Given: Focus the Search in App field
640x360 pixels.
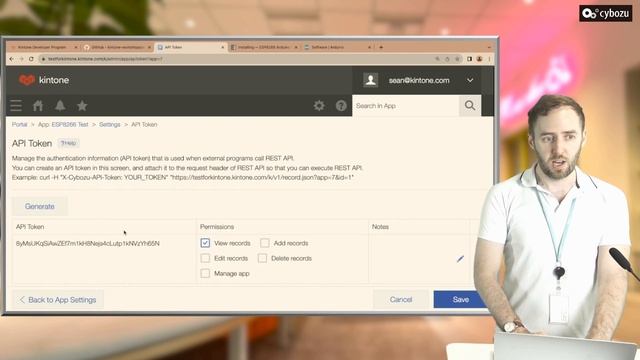Looking at the screenshot, I should point(406,106).
